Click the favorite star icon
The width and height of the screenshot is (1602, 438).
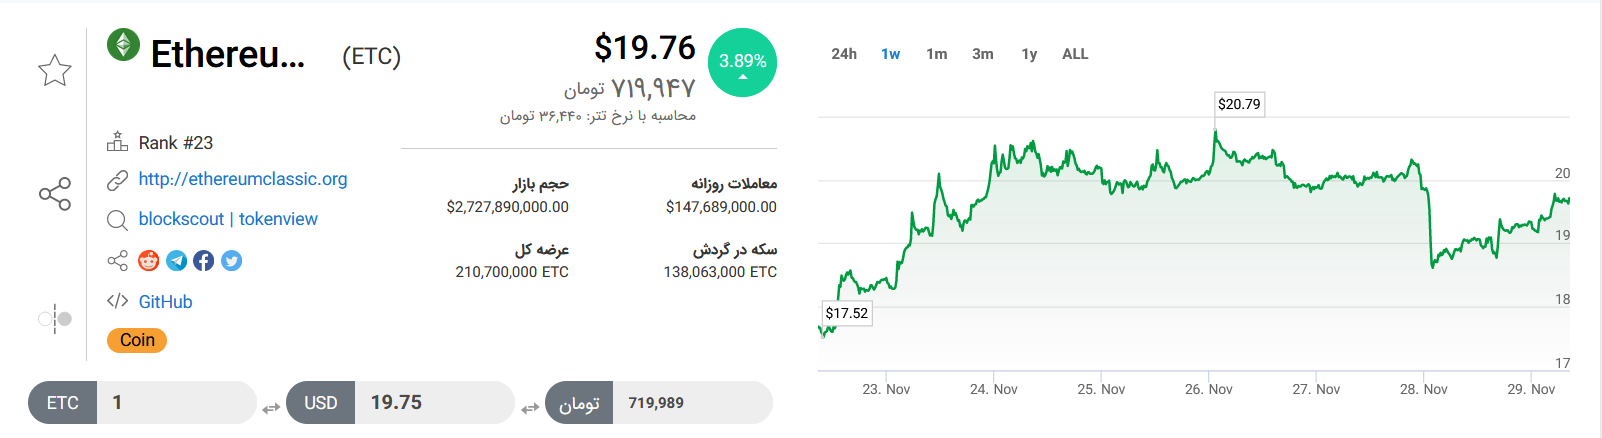tap(55, 70)
